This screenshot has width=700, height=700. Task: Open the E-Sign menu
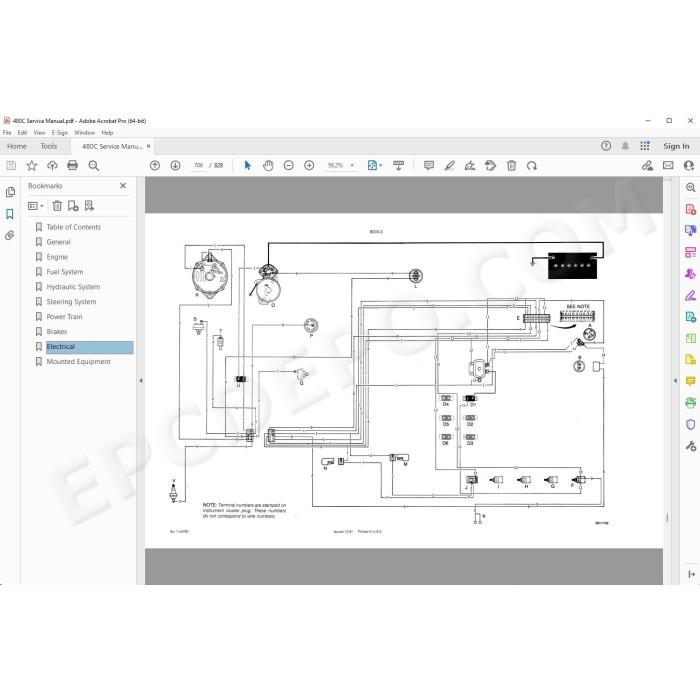tap(60, 133)
